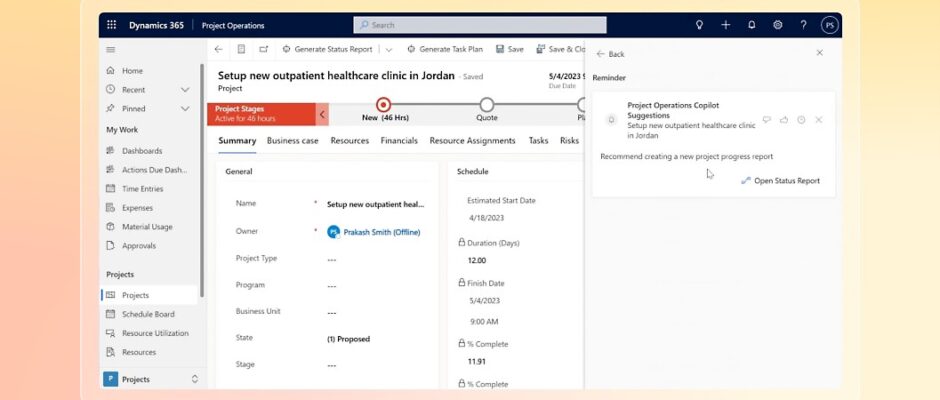Image resolution: width=940 pixels, height=400 pixels.
Task: Collapse Project Stages with the chevron button
Action: [322, 114]
